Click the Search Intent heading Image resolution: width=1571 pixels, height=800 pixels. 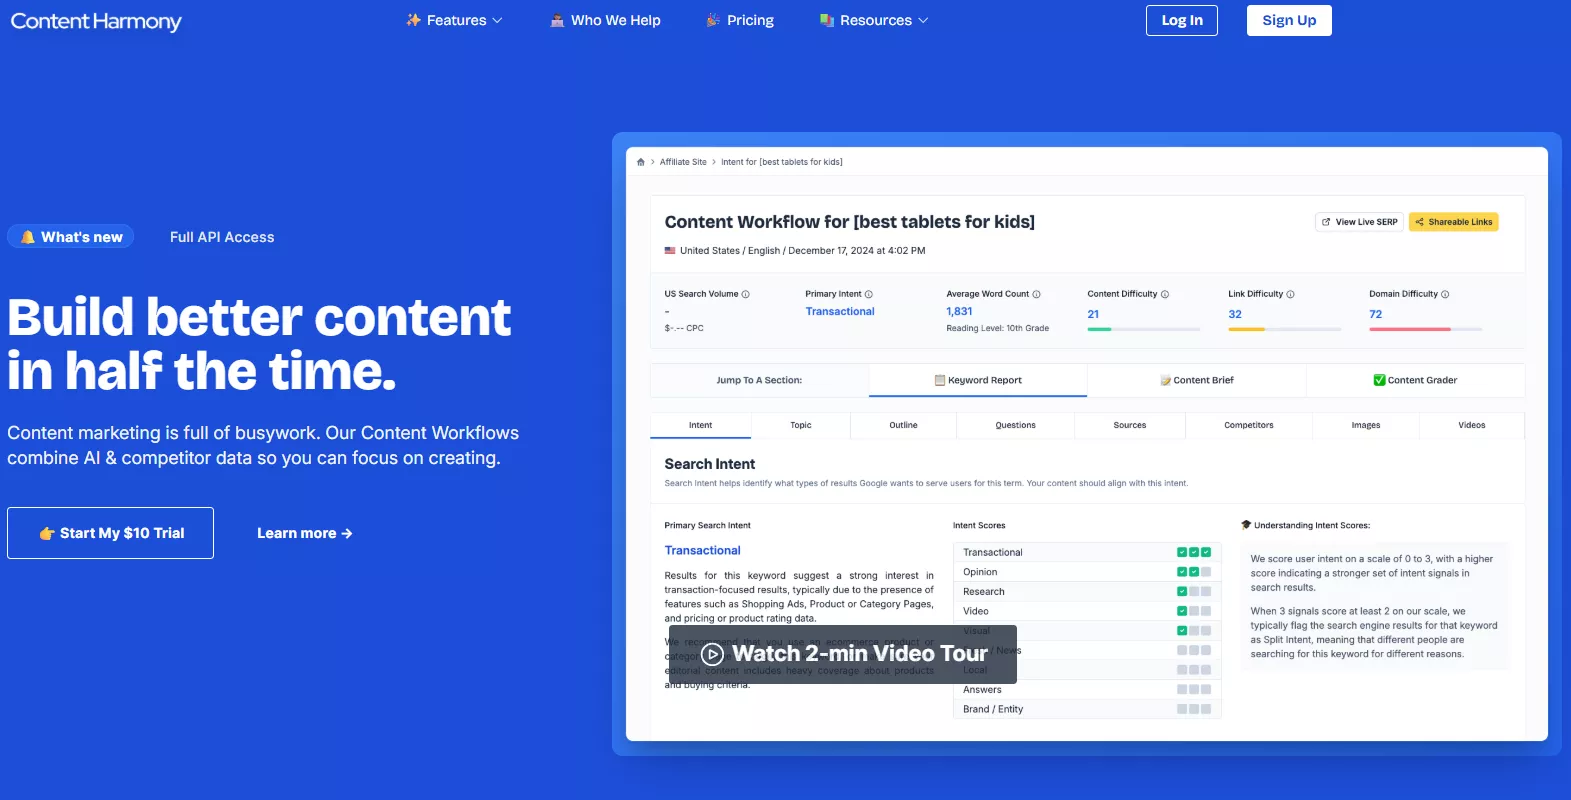tap(710, 464)
